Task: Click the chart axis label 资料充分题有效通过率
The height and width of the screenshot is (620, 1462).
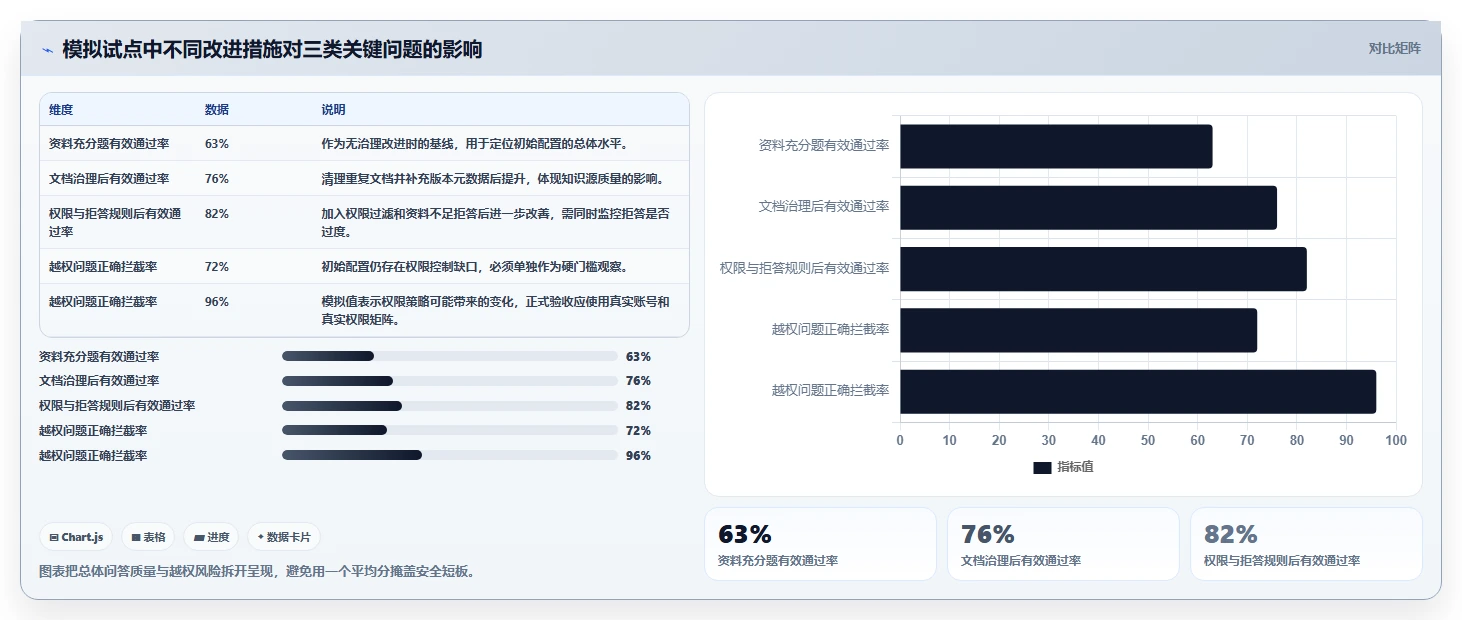Action: tap(824, 146)
